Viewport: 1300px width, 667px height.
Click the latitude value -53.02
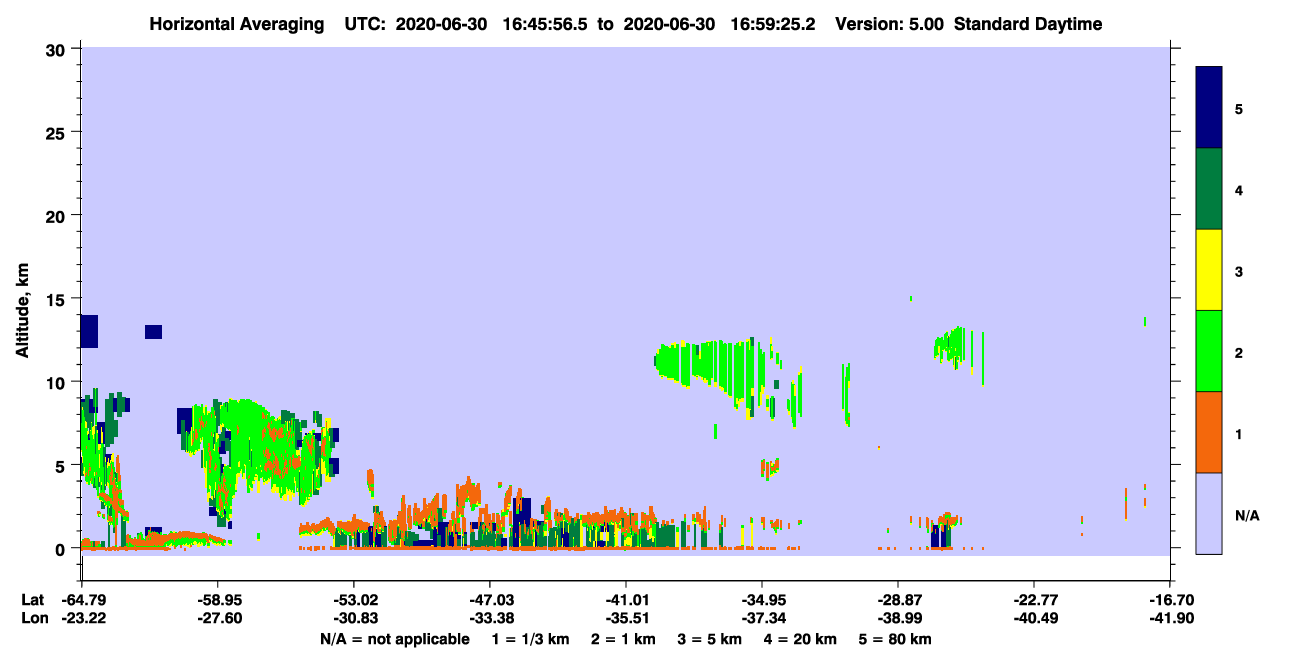354,600
